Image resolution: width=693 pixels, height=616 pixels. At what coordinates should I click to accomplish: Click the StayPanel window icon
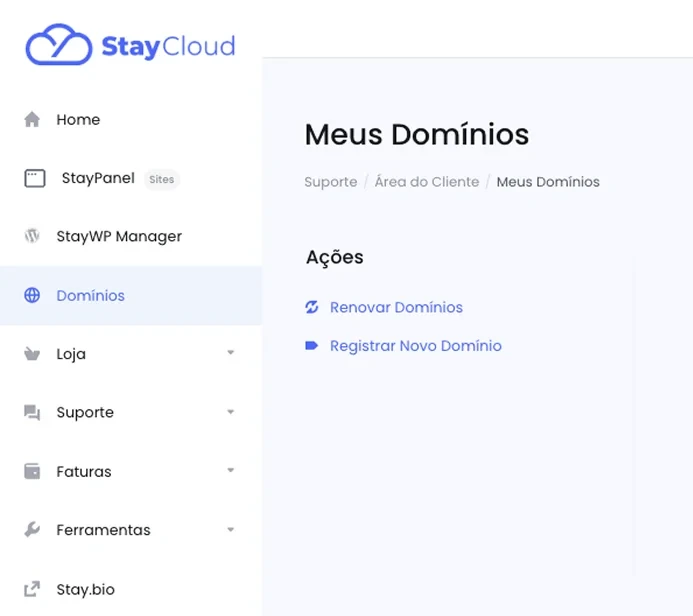click(34, 179)
